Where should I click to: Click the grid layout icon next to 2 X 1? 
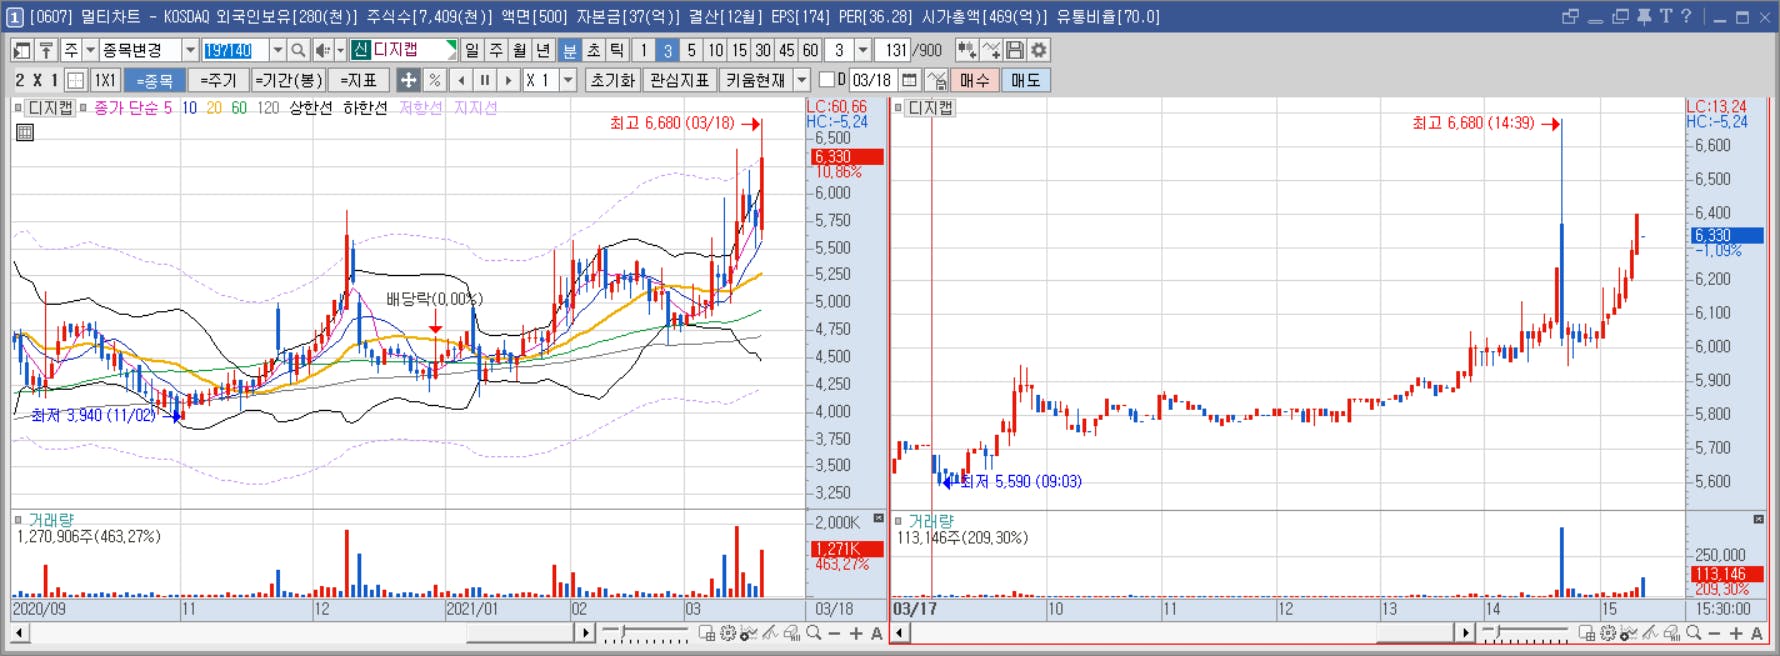pyautogui.click(x=76, y=80)
